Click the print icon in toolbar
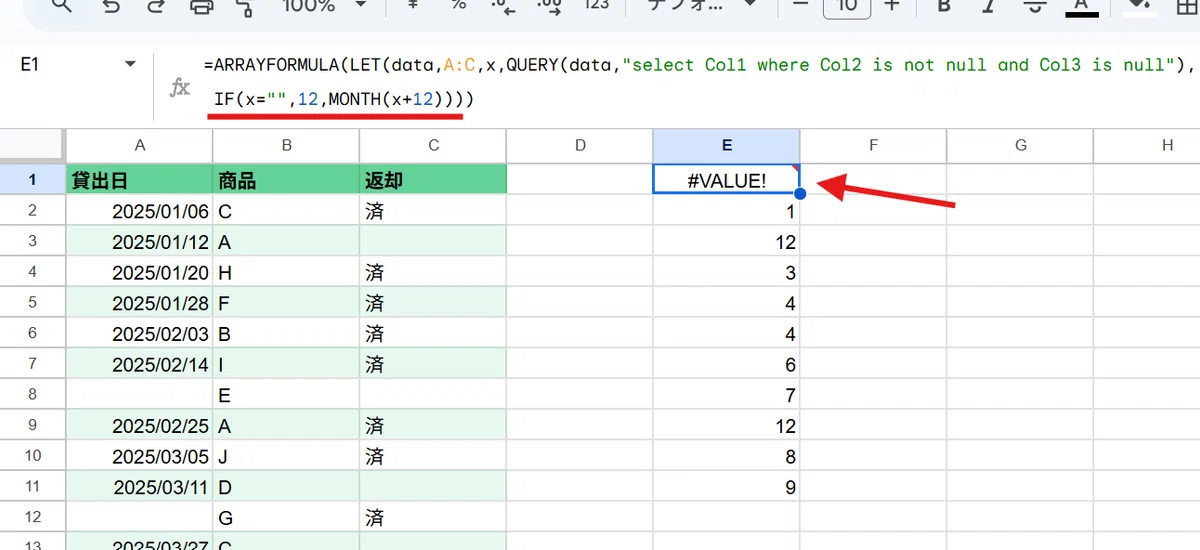1200x550 pixels. pos(202,6)
